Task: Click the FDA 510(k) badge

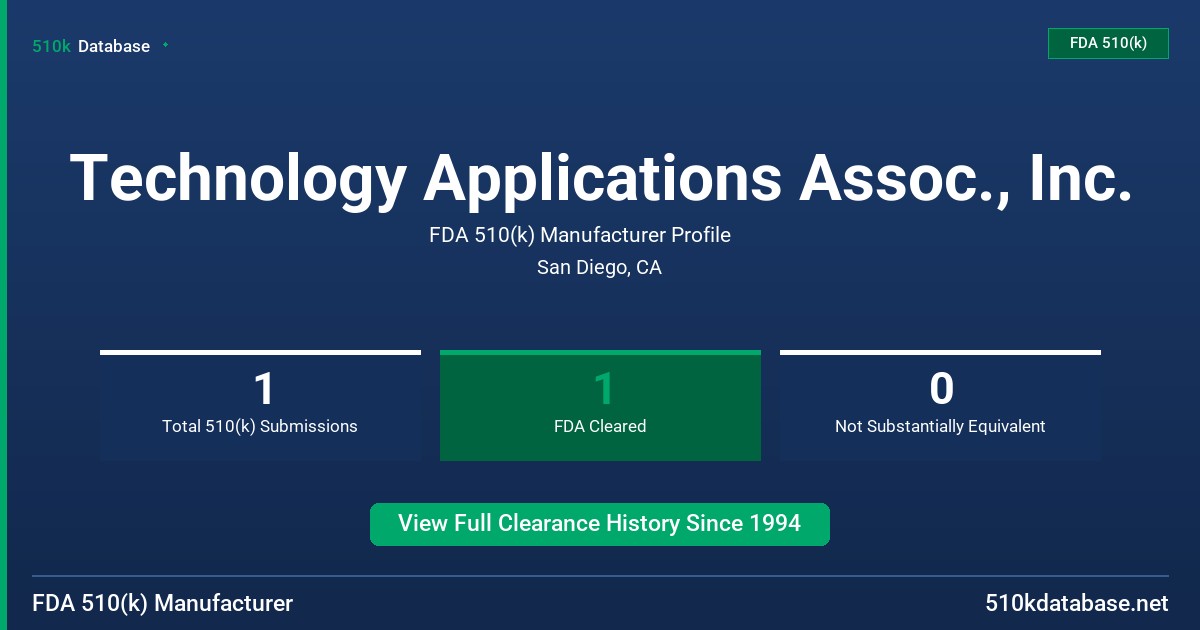Action: point(1108,43)
